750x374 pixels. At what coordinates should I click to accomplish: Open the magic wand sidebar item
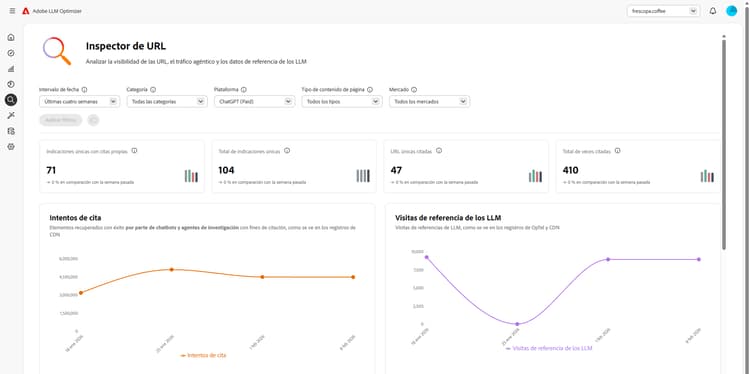point(11,115)
